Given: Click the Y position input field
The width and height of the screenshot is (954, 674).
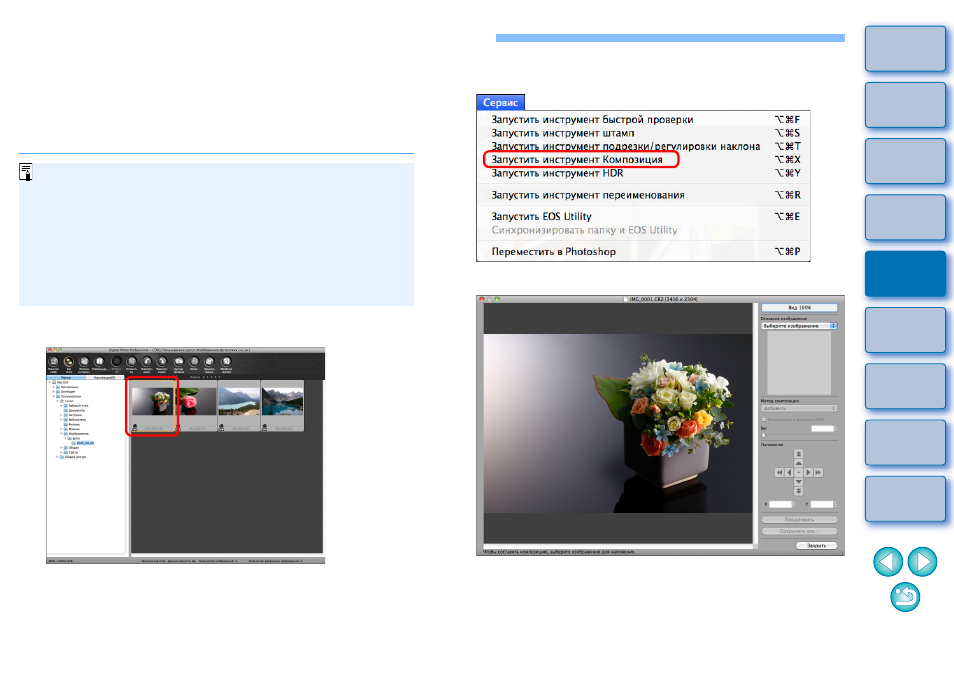Looking at the screenshot, I should point(822,504).
